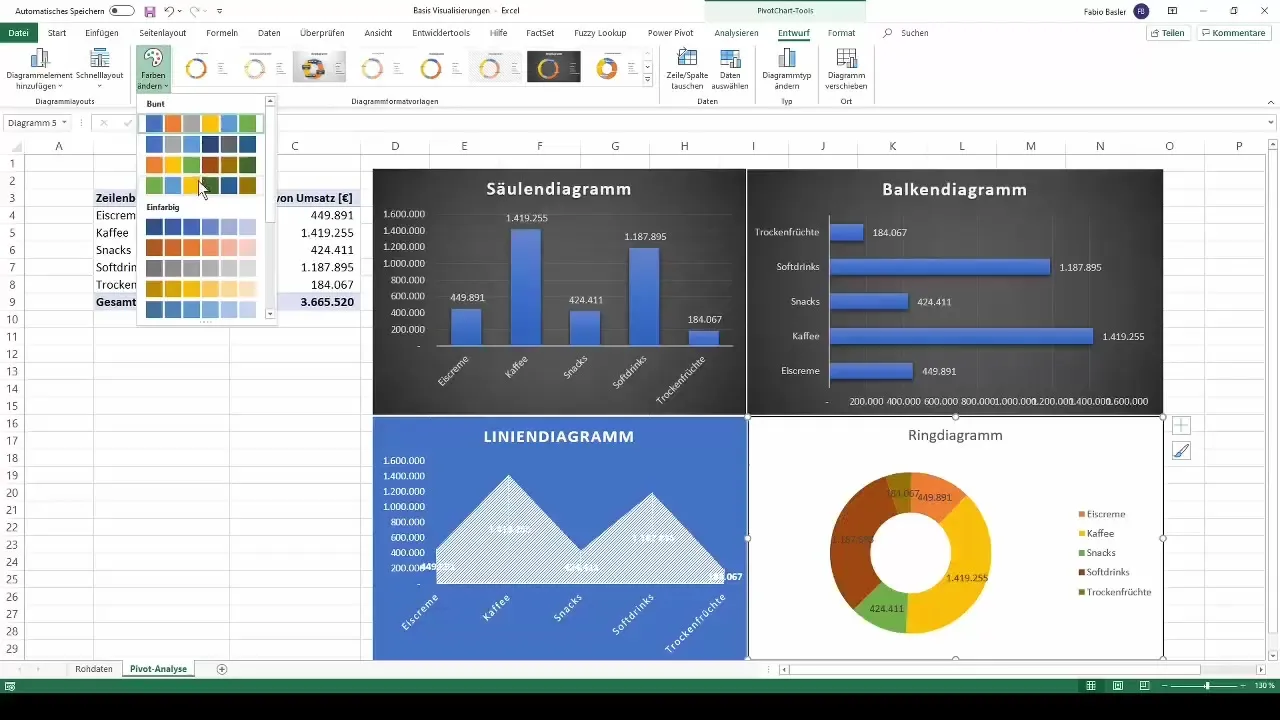1280x720 pixels.
Task: Select the Säulendiagramm chart title
Action: point(558,188)
